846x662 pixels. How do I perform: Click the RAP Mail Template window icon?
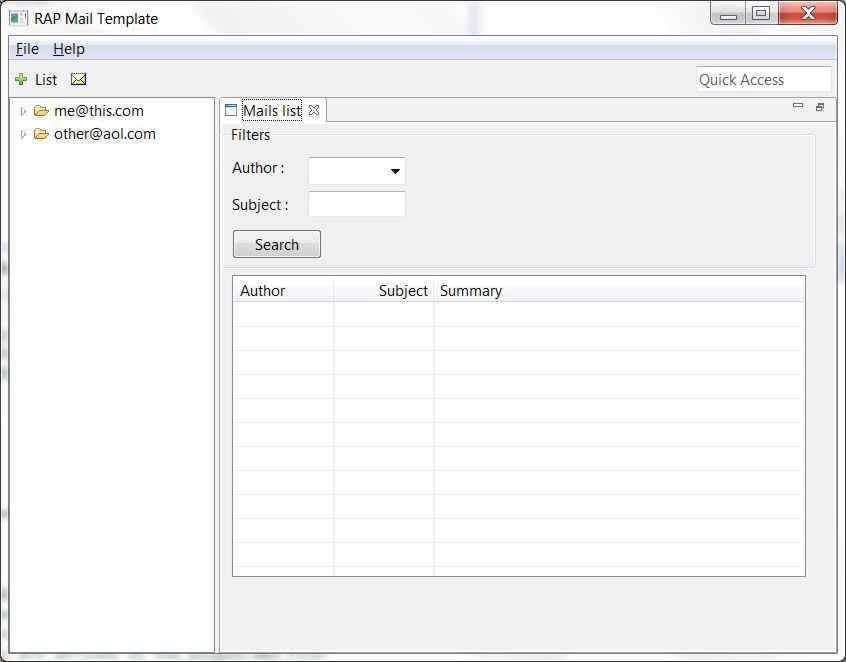18,18
